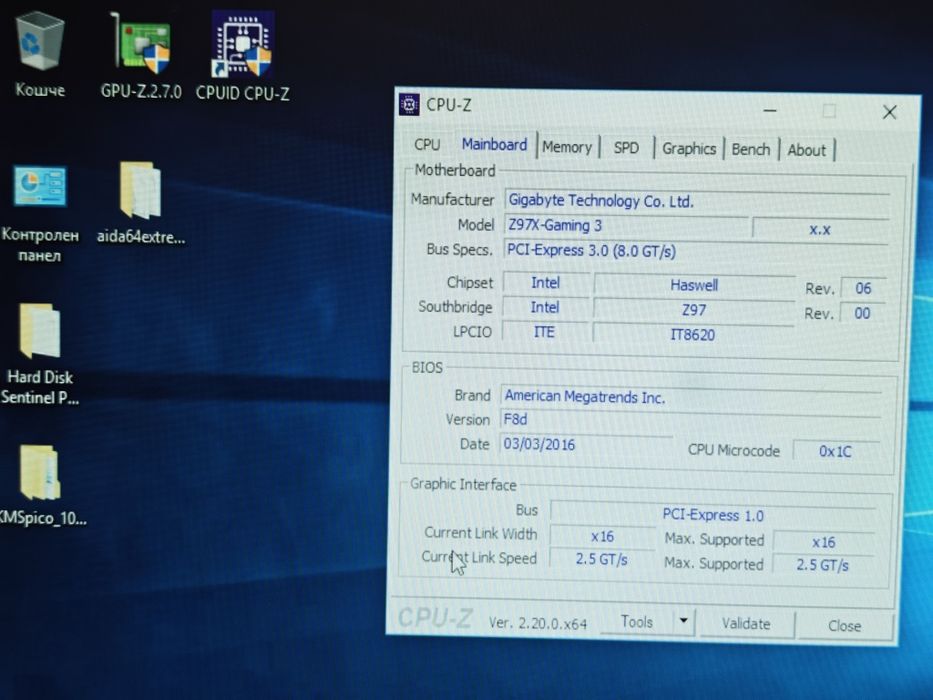Screen dimensions: 933x700
Task: Open the Bench tab
Action: point(750,149)
